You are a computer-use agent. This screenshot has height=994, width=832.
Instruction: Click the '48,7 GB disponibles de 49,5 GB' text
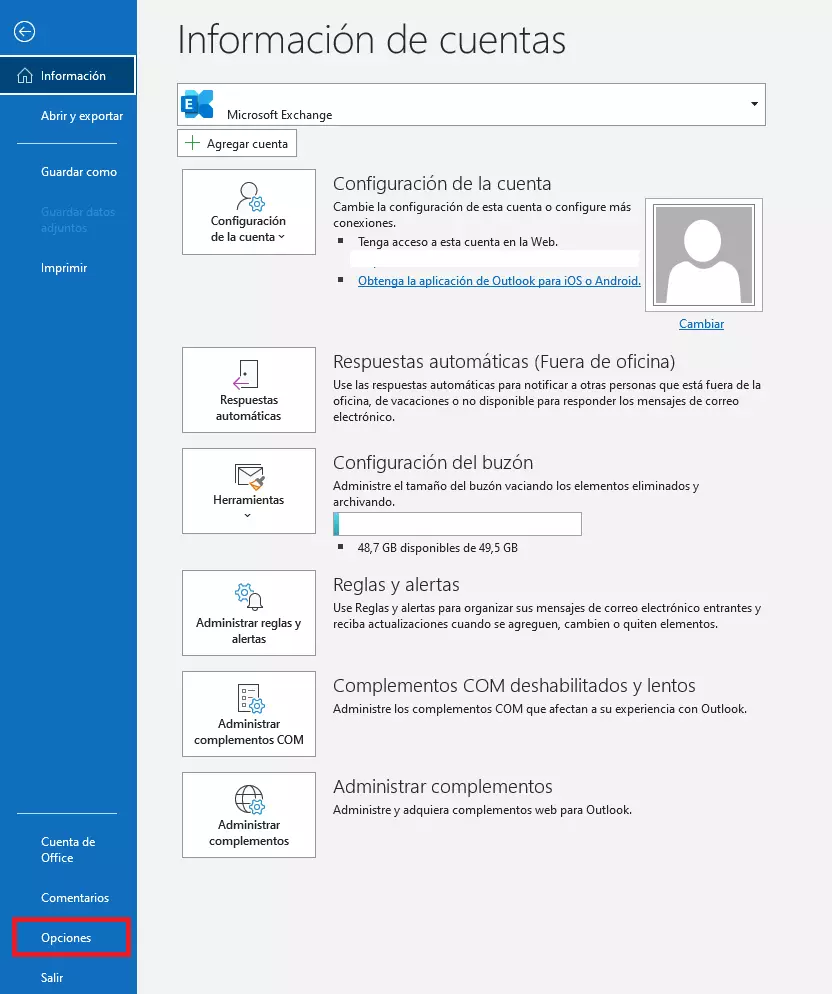pos(438,548)
